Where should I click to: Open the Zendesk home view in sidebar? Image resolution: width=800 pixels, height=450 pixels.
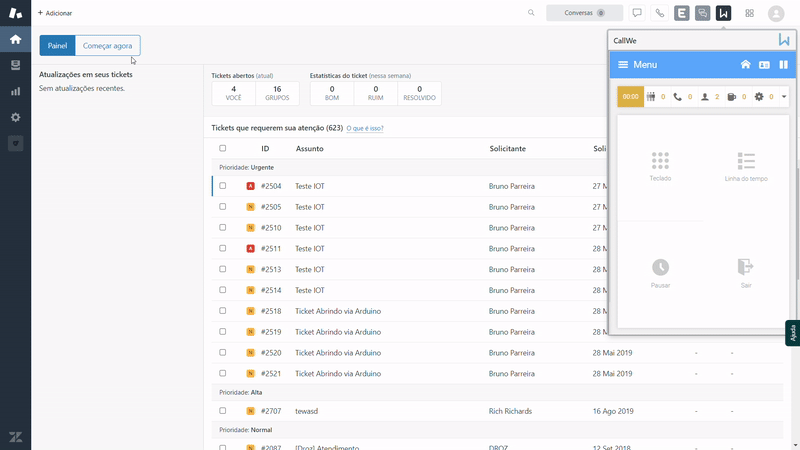tap(15, 39)
